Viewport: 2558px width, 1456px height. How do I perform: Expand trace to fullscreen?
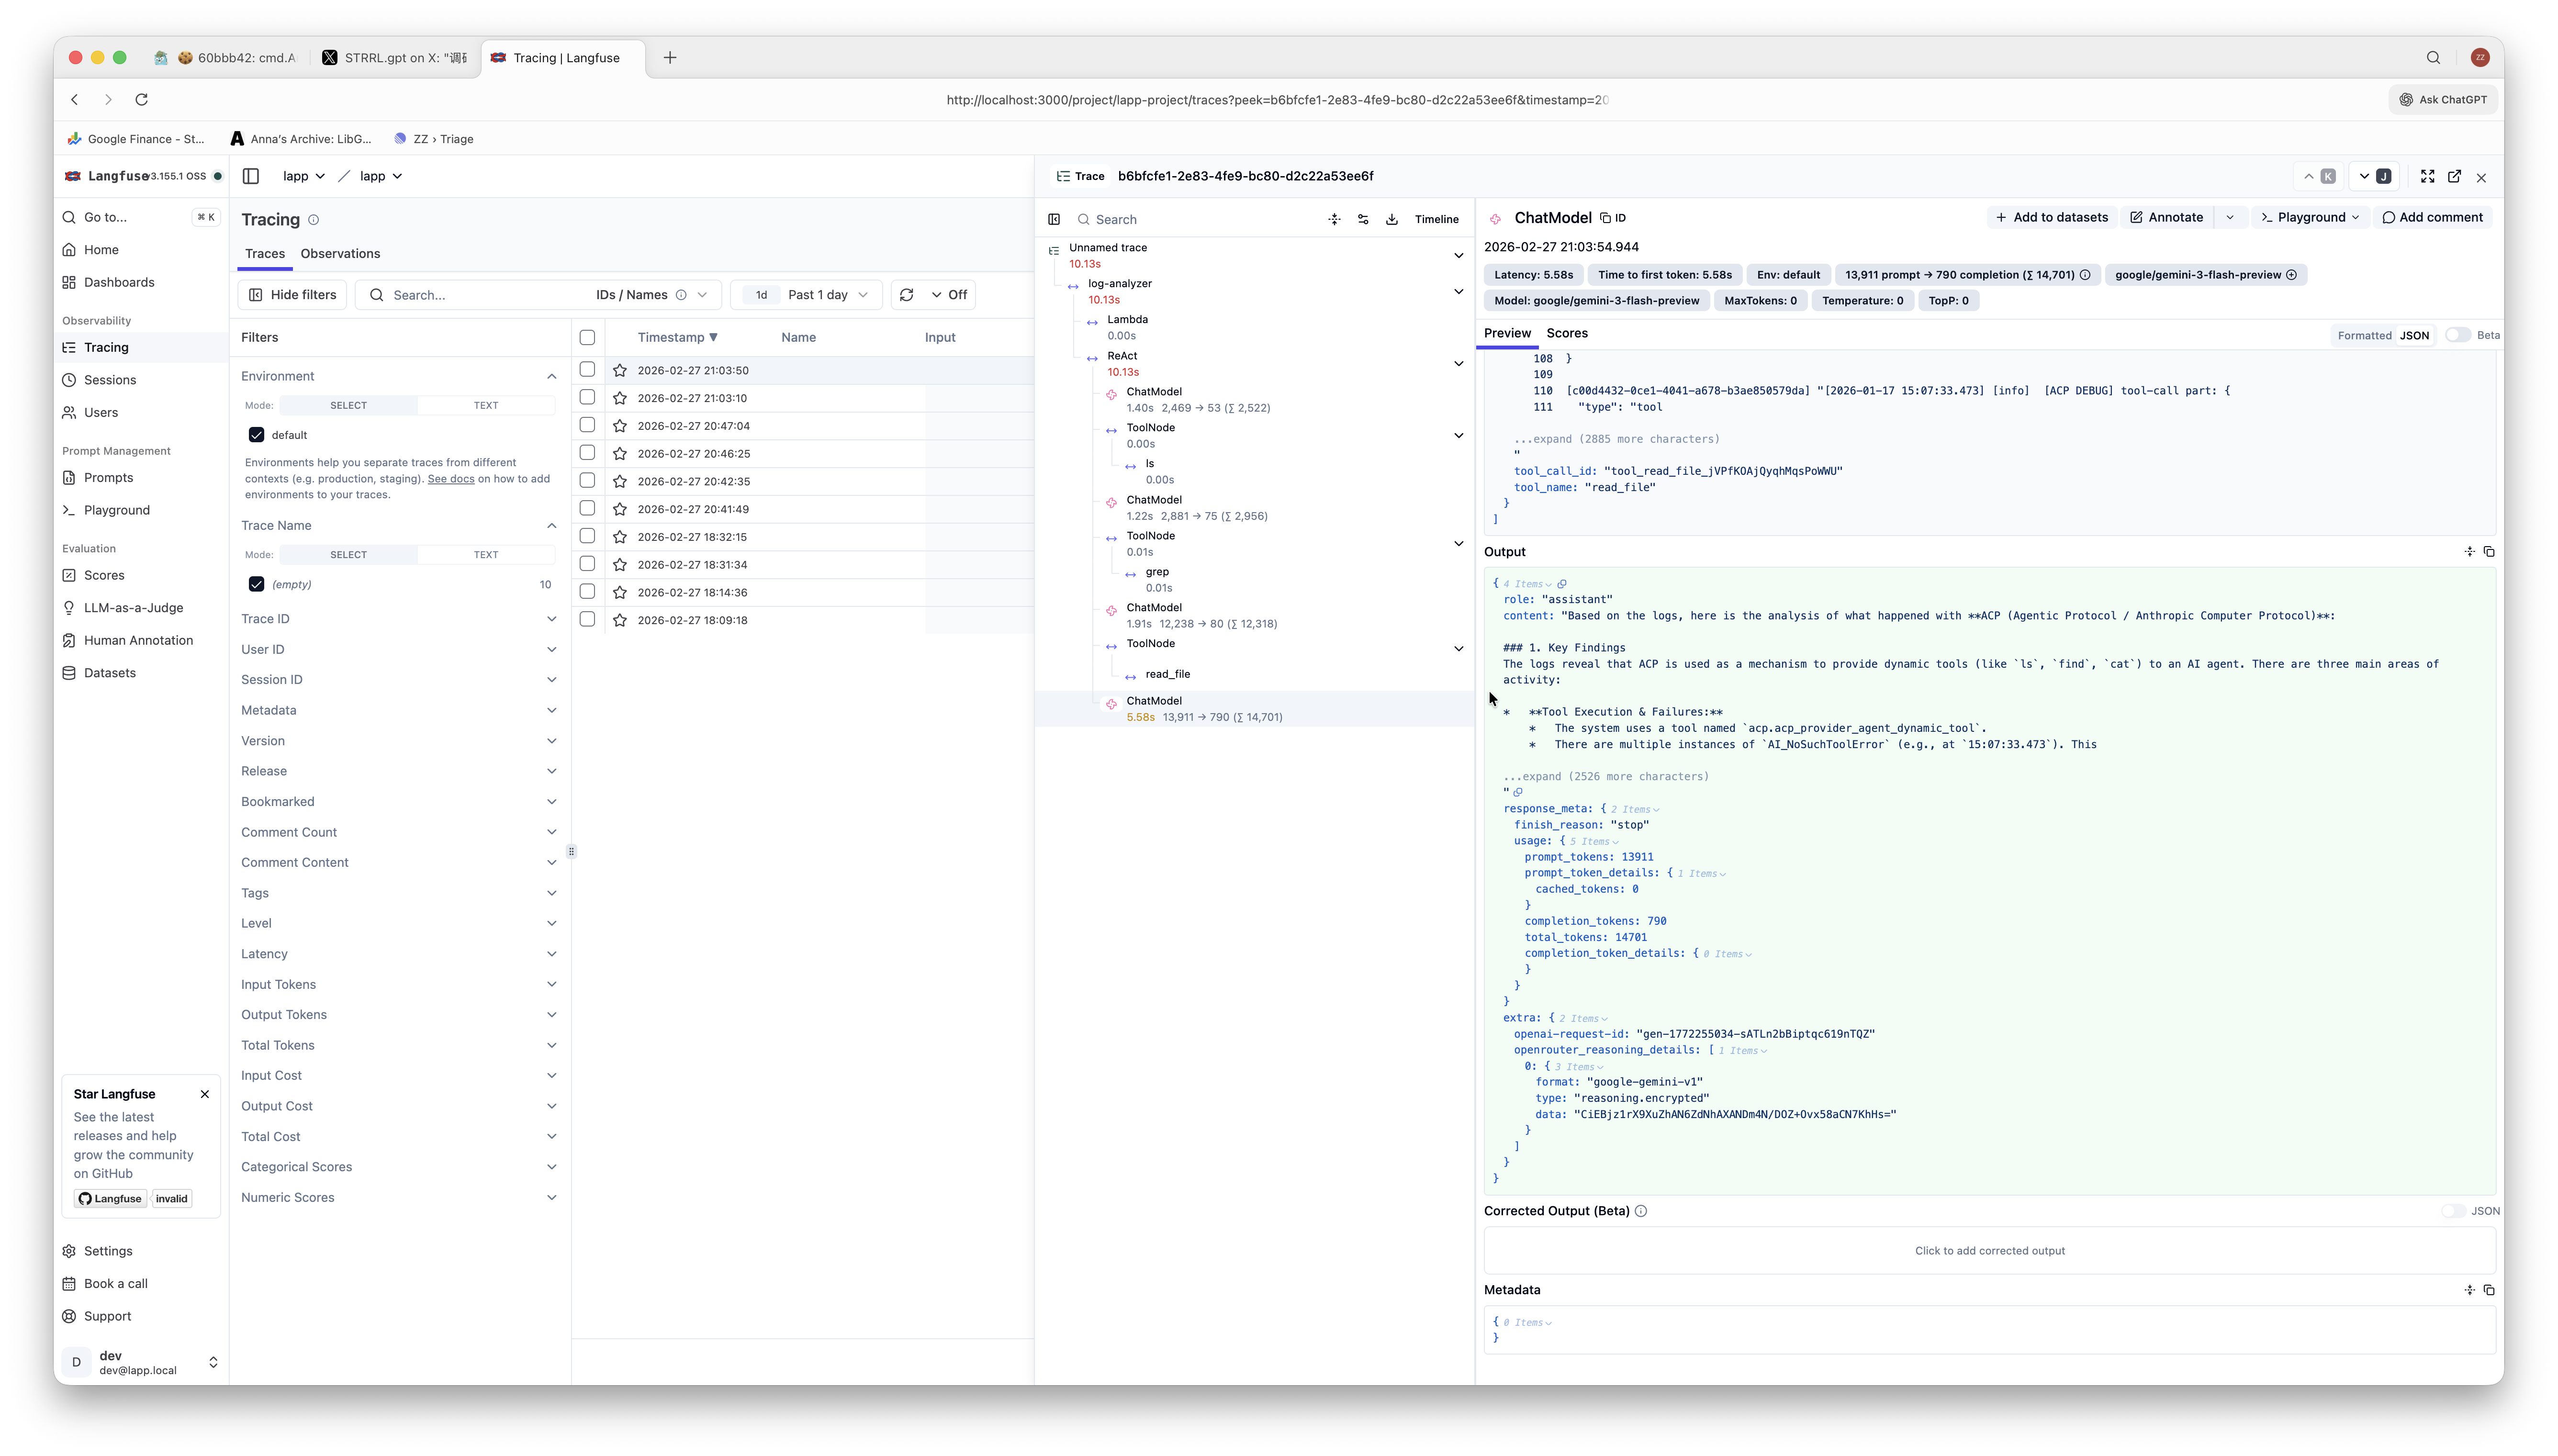coord(2427,176)
